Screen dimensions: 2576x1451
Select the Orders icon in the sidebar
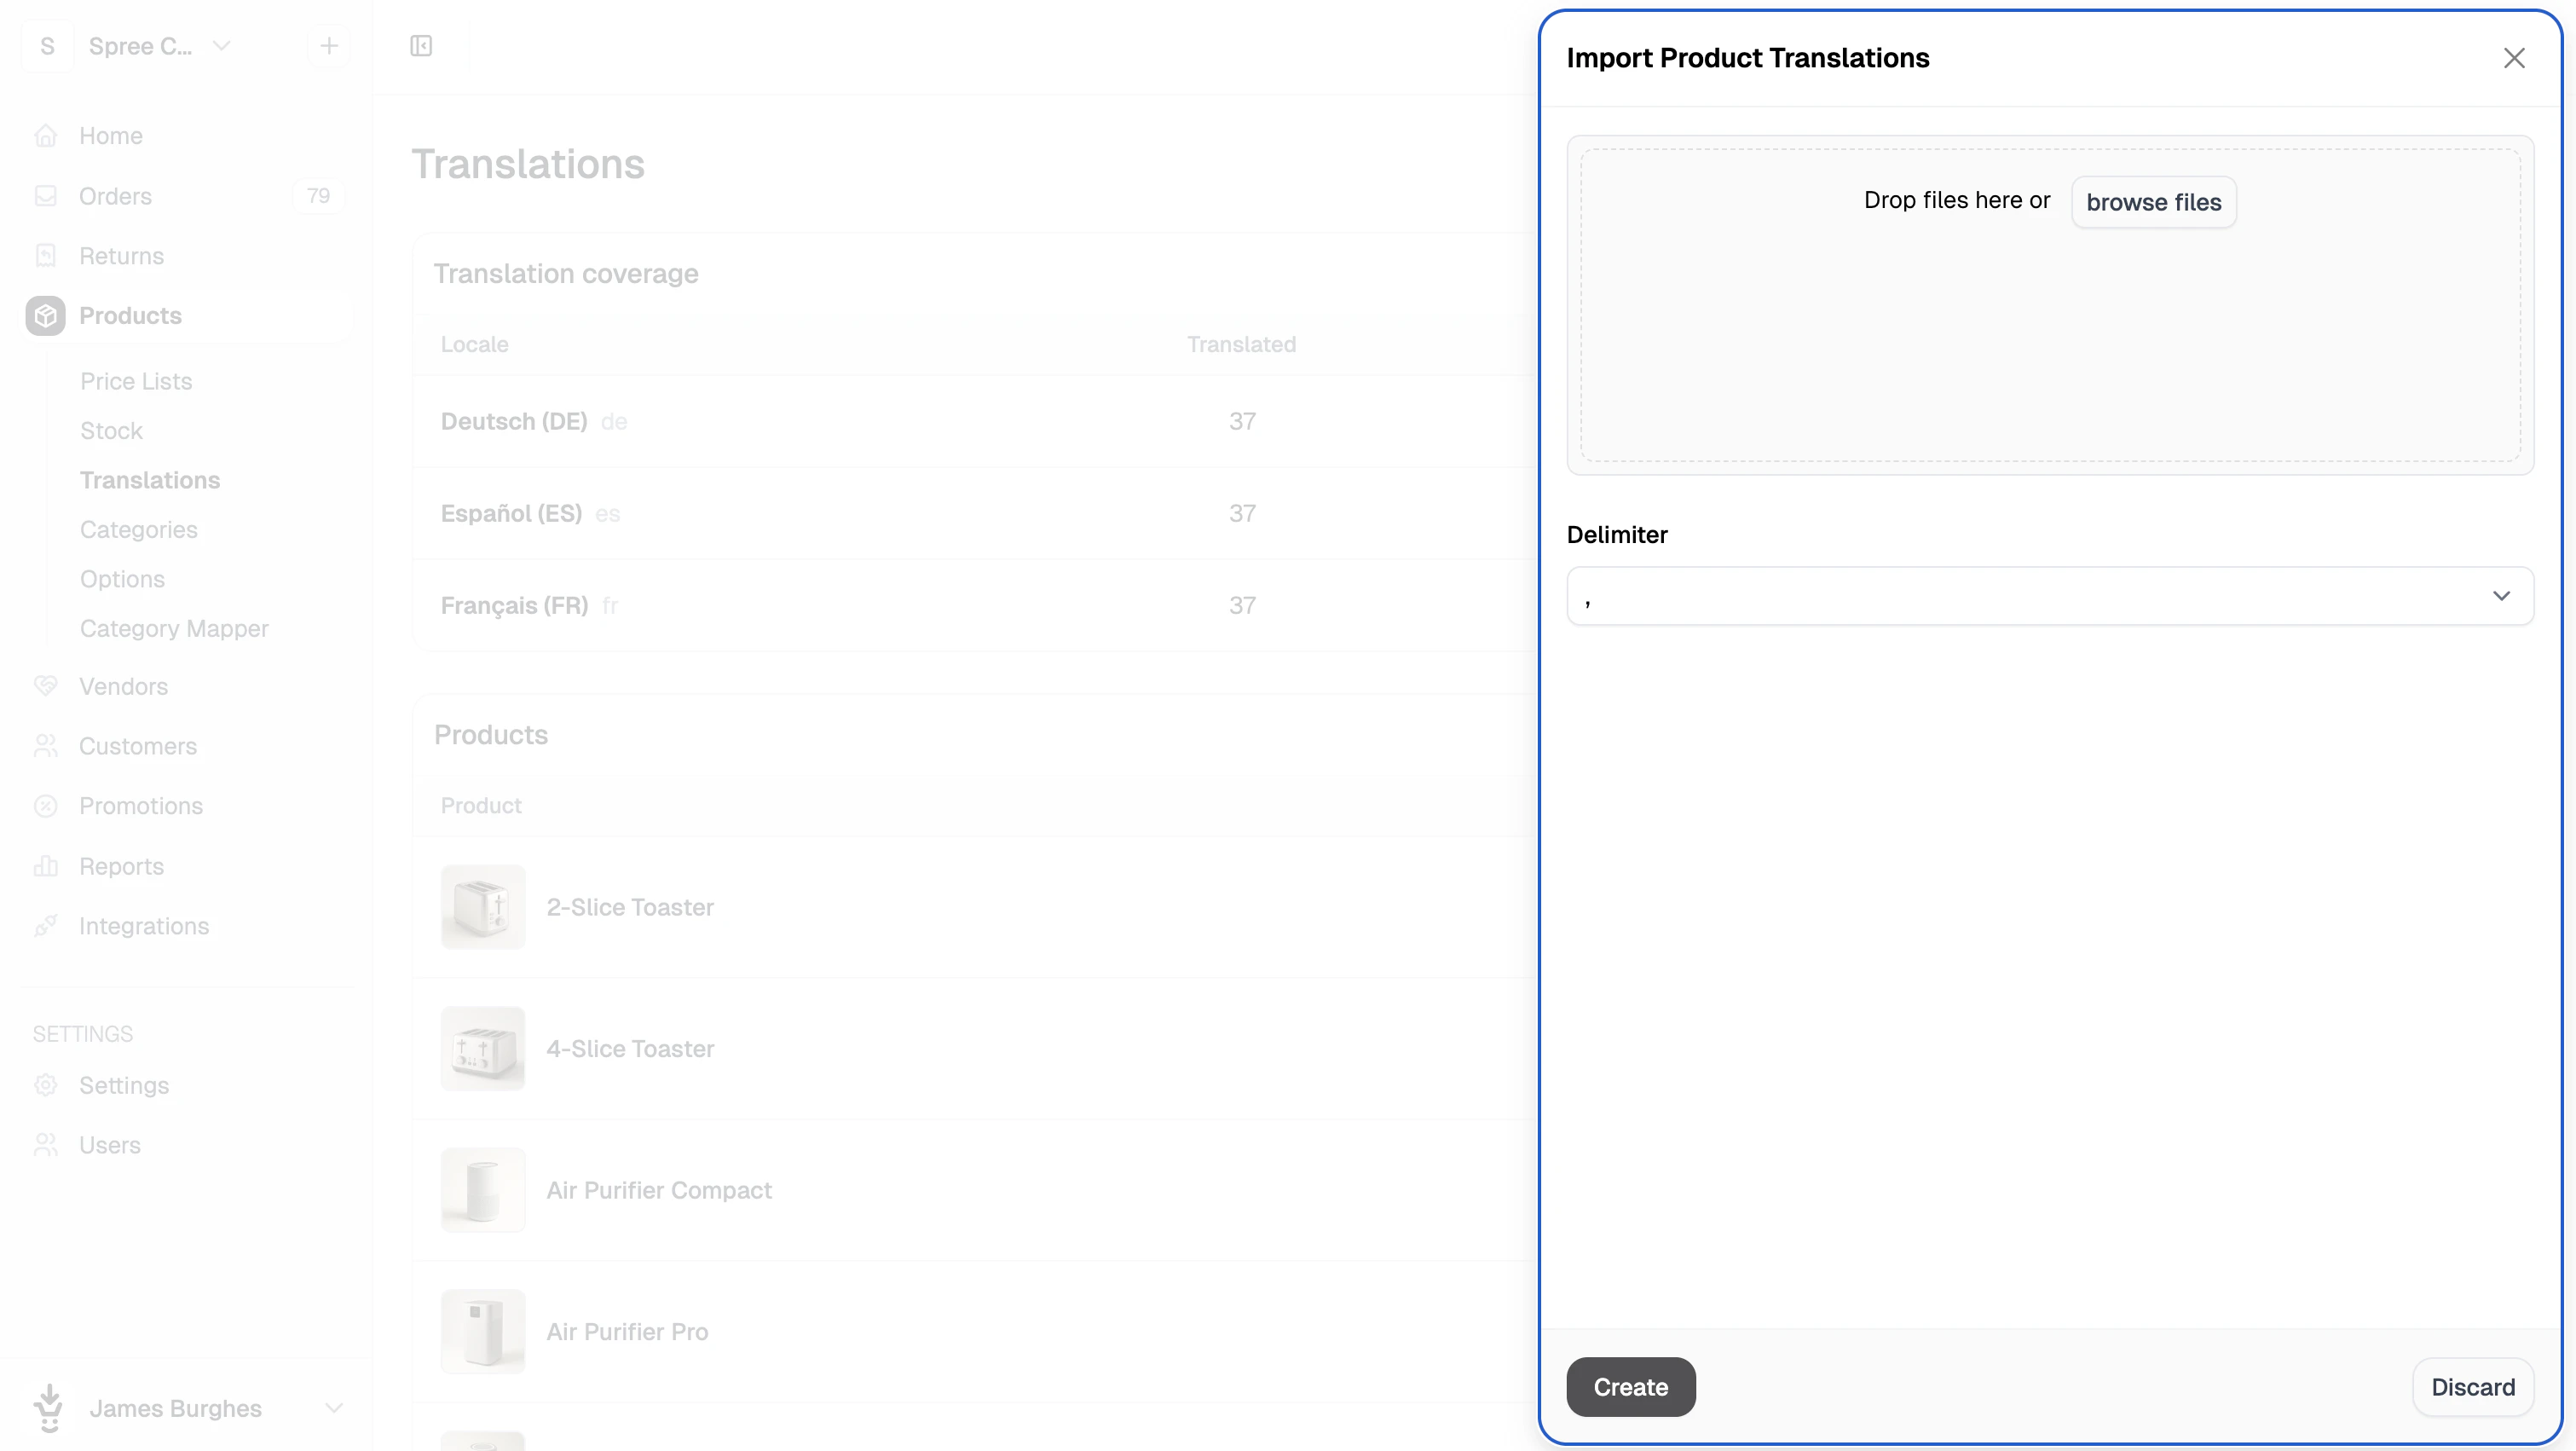click(x=47, y=196)
